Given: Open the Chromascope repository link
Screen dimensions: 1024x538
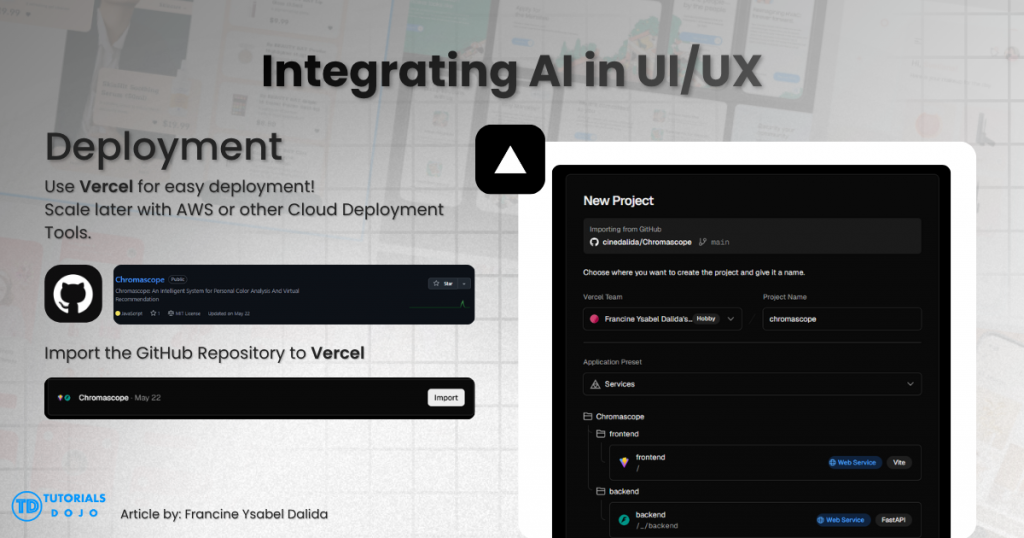Looking at the screenshot, I should pyautogui.click(x=140, y=279).
